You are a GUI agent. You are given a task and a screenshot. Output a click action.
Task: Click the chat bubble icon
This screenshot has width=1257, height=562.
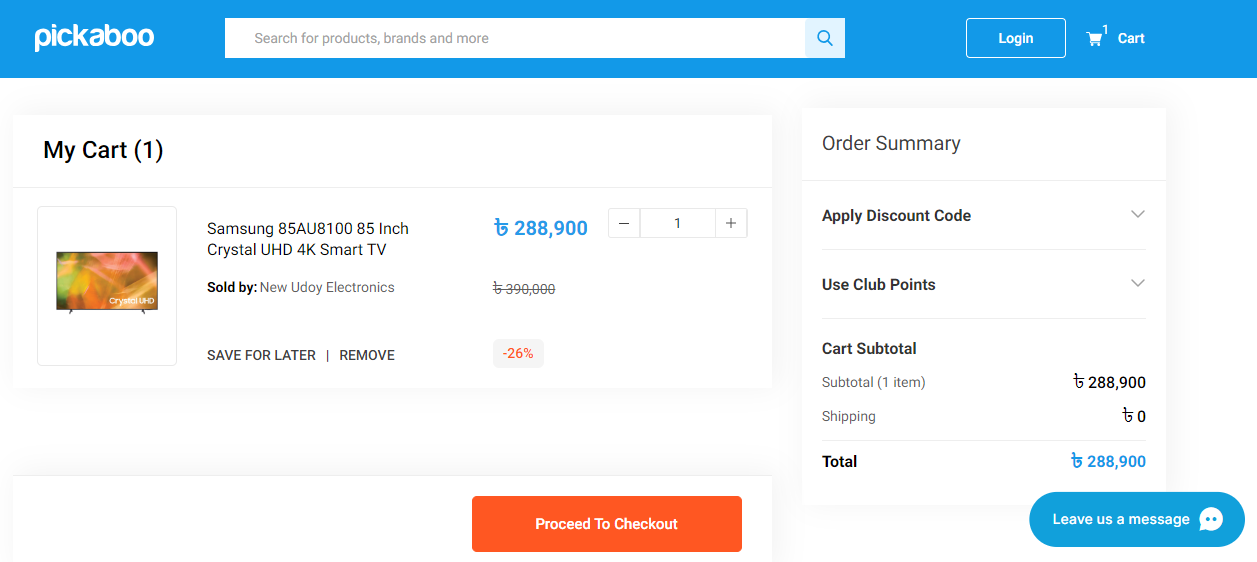pos(1210,519)
